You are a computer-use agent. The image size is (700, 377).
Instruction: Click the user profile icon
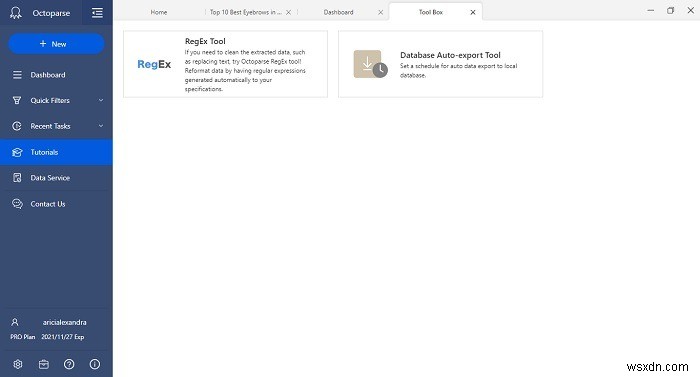15,322
